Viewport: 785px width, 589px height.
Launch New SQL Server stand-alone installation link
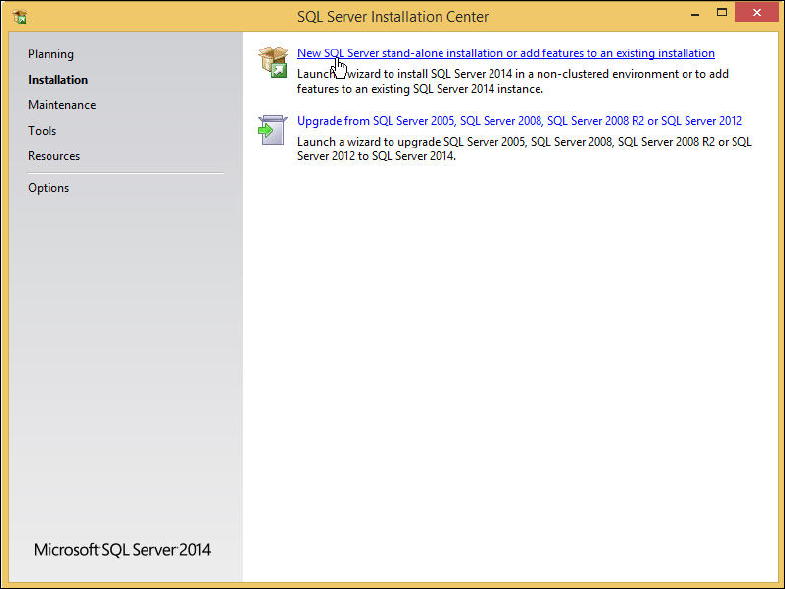(506, 53)
